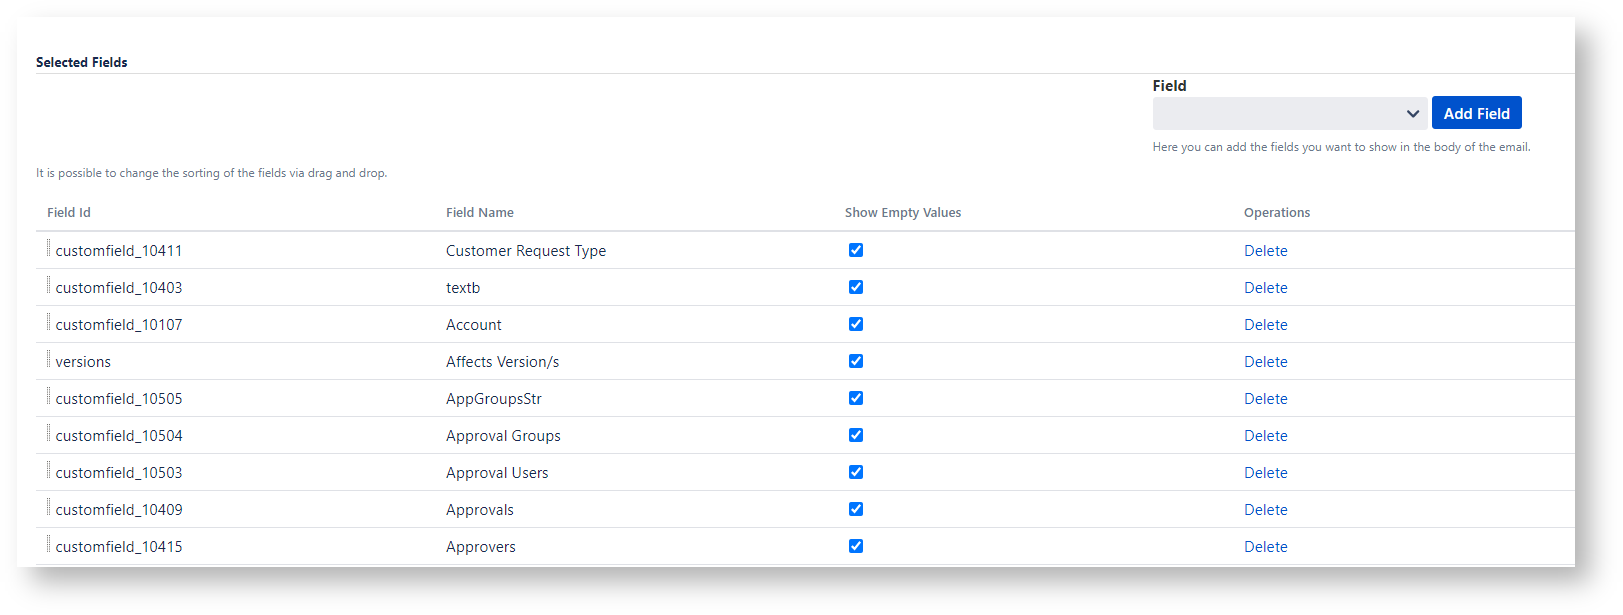Disable Show Empty Values for Approvers

tap(856, 546)
